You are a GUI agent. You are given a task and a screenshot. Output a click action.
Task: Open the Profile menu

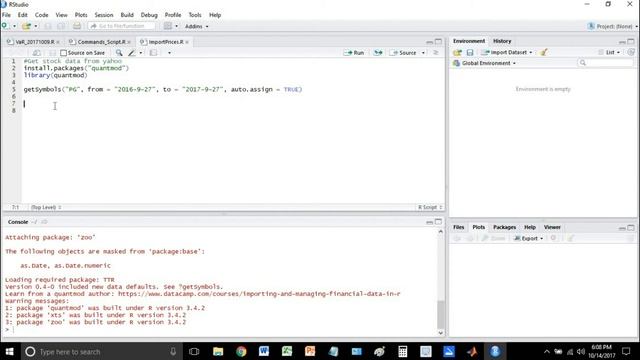173,15
